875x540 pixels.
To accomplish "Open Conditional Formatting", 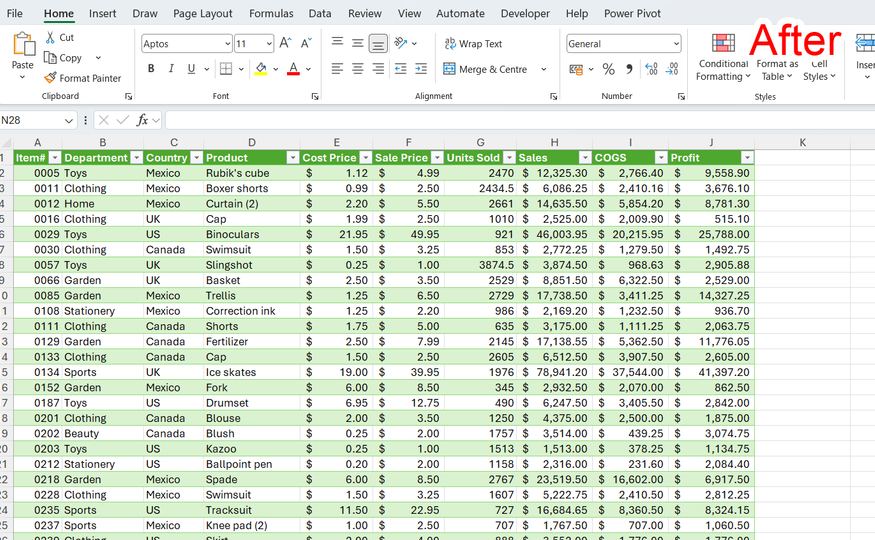I will [x=723, y=57].
